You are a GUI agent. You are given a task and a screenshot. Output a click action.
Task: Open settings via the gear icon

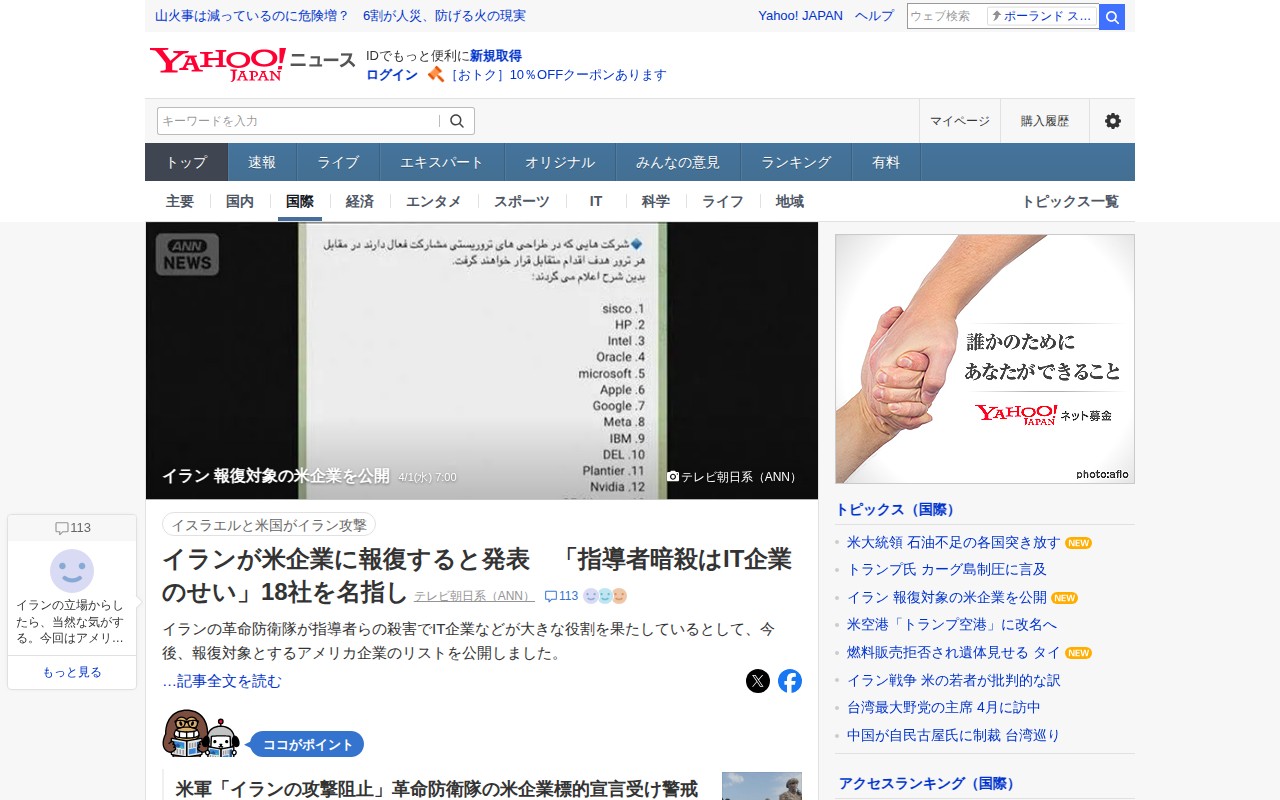coord(1112,121)
